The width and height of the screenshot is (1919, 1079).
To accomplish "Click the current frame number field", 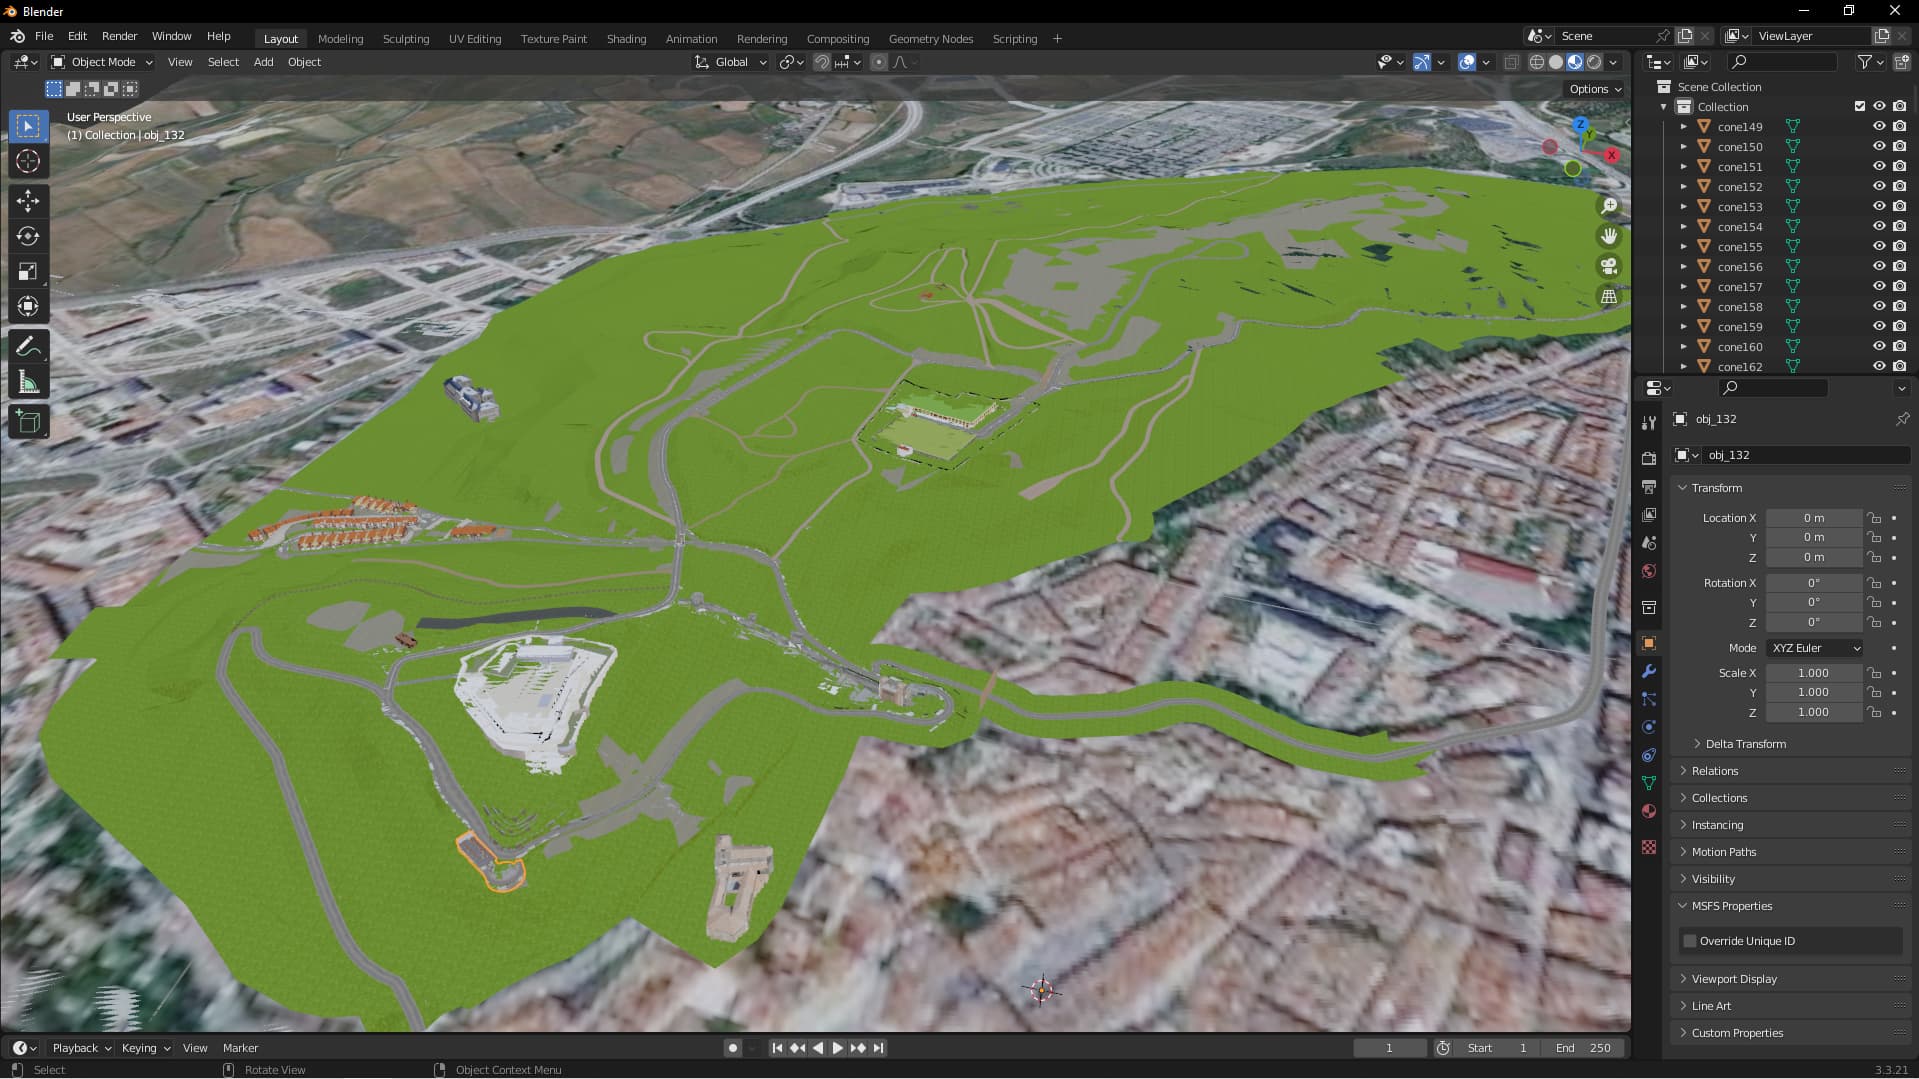I will [x=1390, y=1047].
